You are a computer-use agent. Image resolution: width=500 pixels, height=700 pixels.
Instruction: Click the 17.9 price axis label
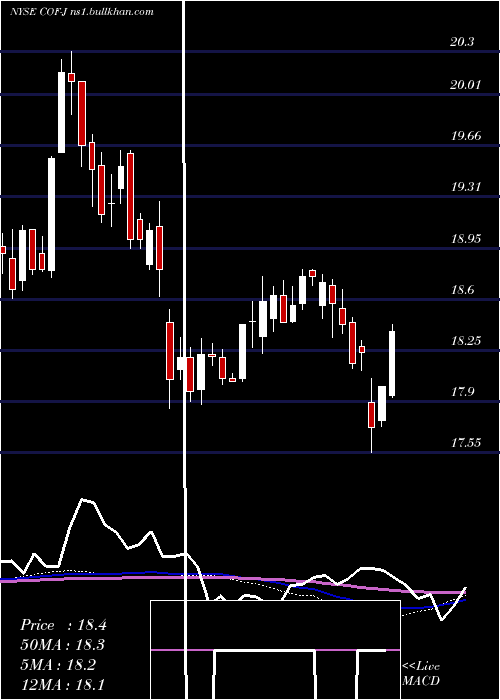pos(462,392)
